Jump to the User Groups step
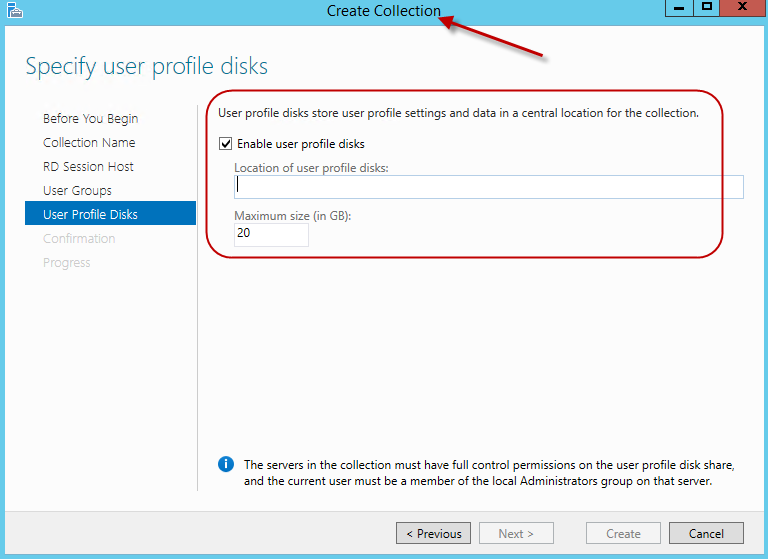Image resolution: width=768 pixels, height=559 pixels. click(77, 191)
